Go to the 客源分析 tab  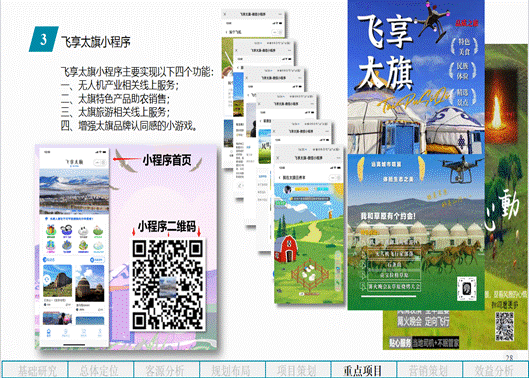point(166,370)
